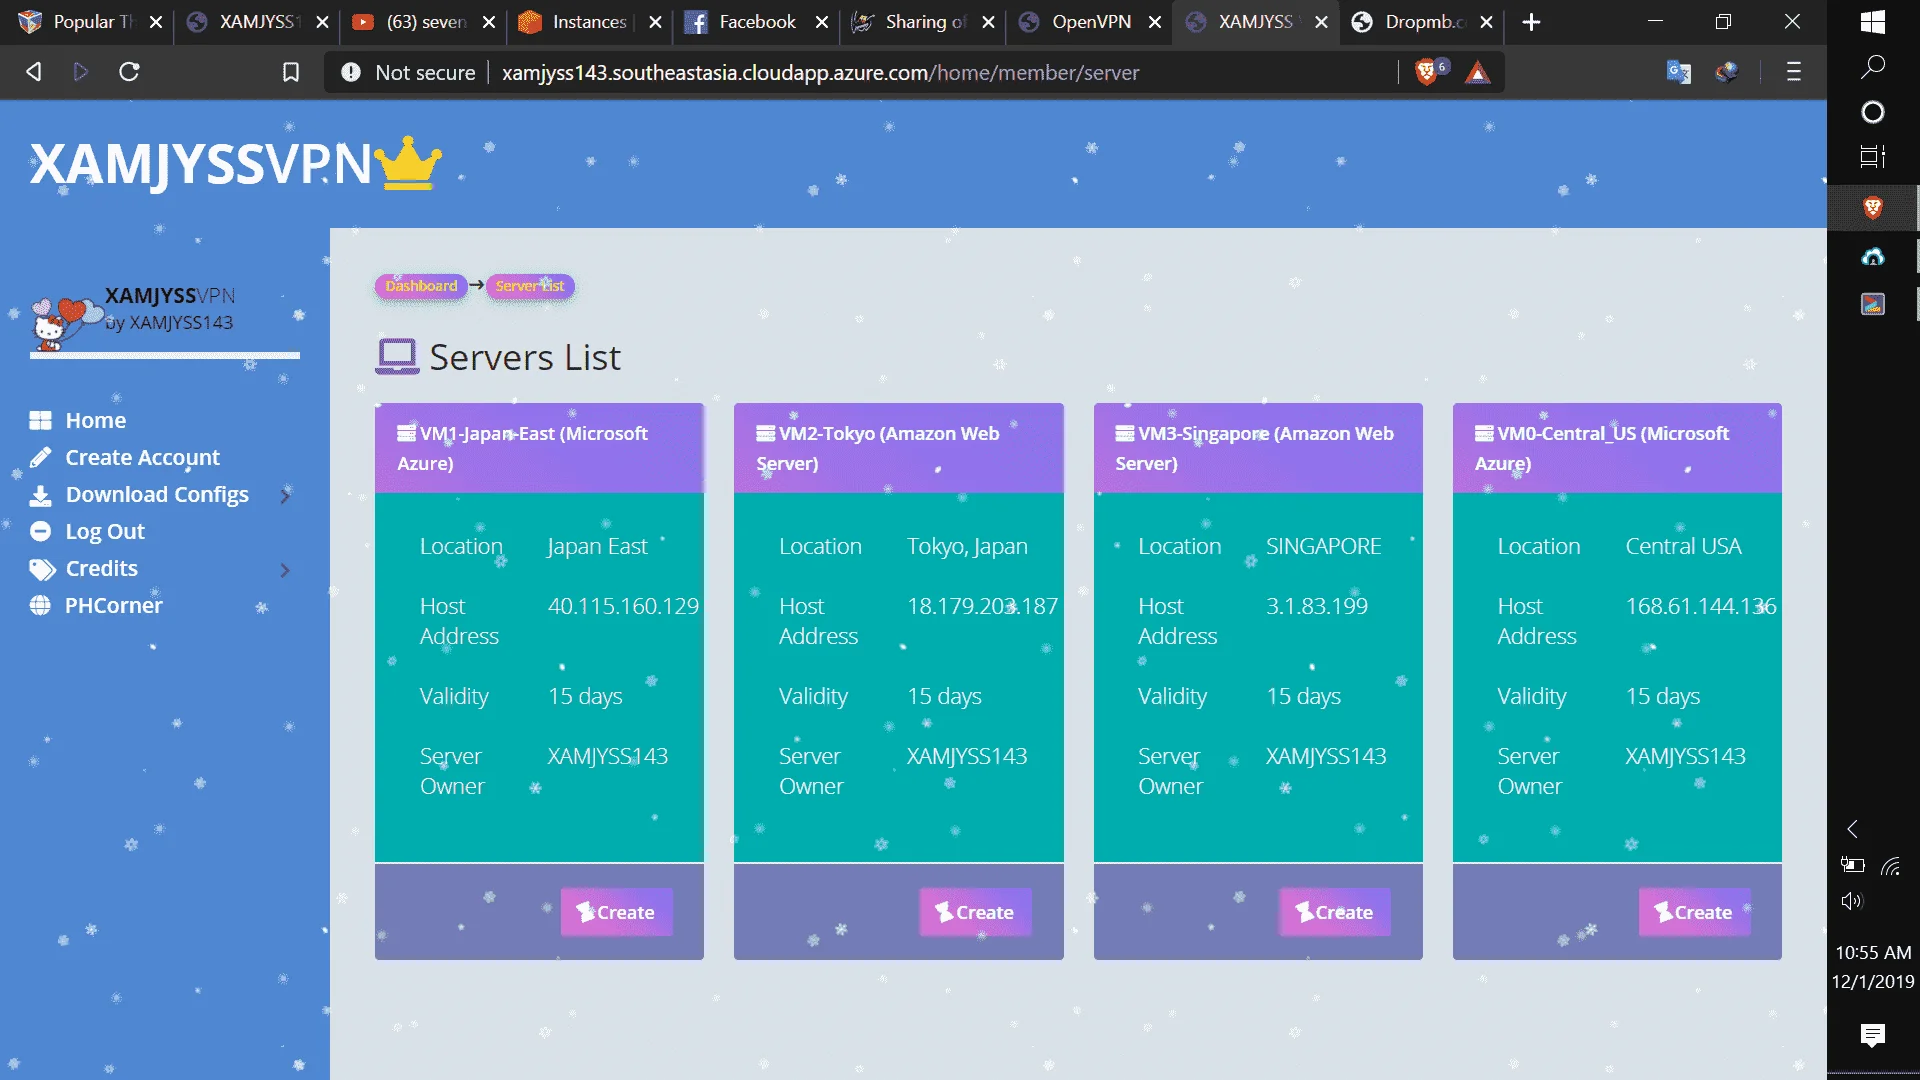Open the Windows notification center icon
This screenshot has width=1920, height=1080.
pos(1873,1035)
